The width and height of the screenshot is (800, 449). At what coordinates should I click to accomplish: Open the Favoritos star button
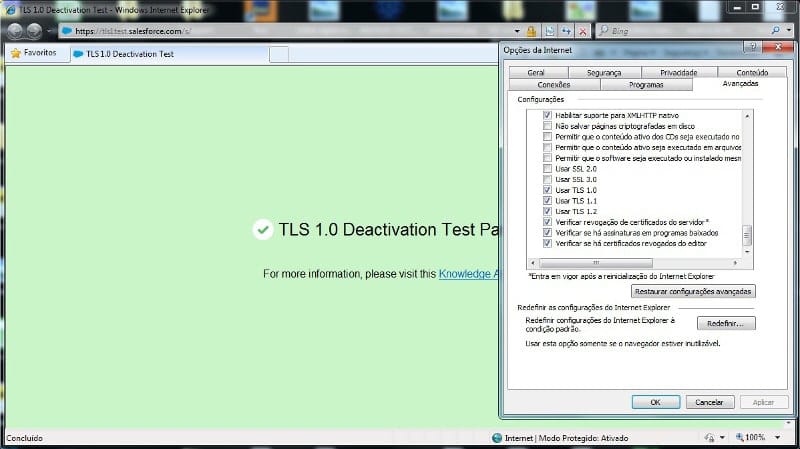coord(34,53)
